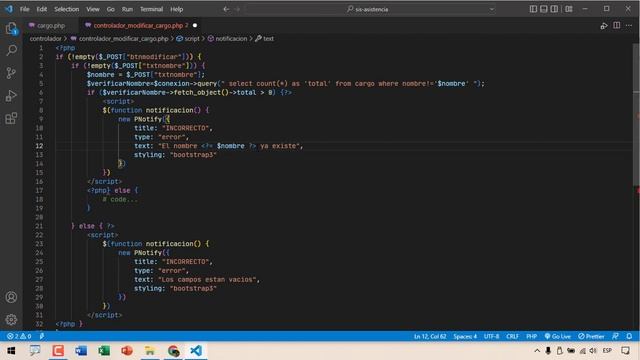The width and height of the screenshot is (640, 360).
Task: Run the file with editor run icon
Action: click(604, 26)
